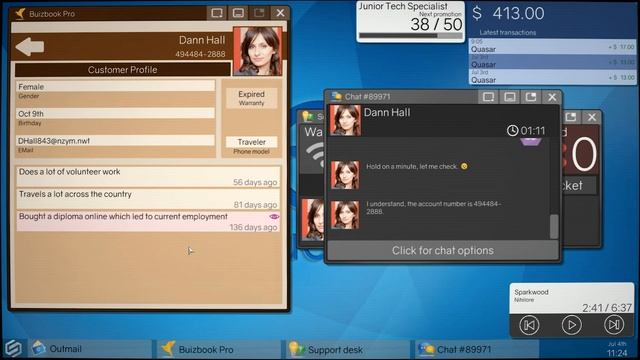The height and width of the screenshot is (360, 640).
Task: Open the start menu logo in taskbar
Action: point(13,348)
